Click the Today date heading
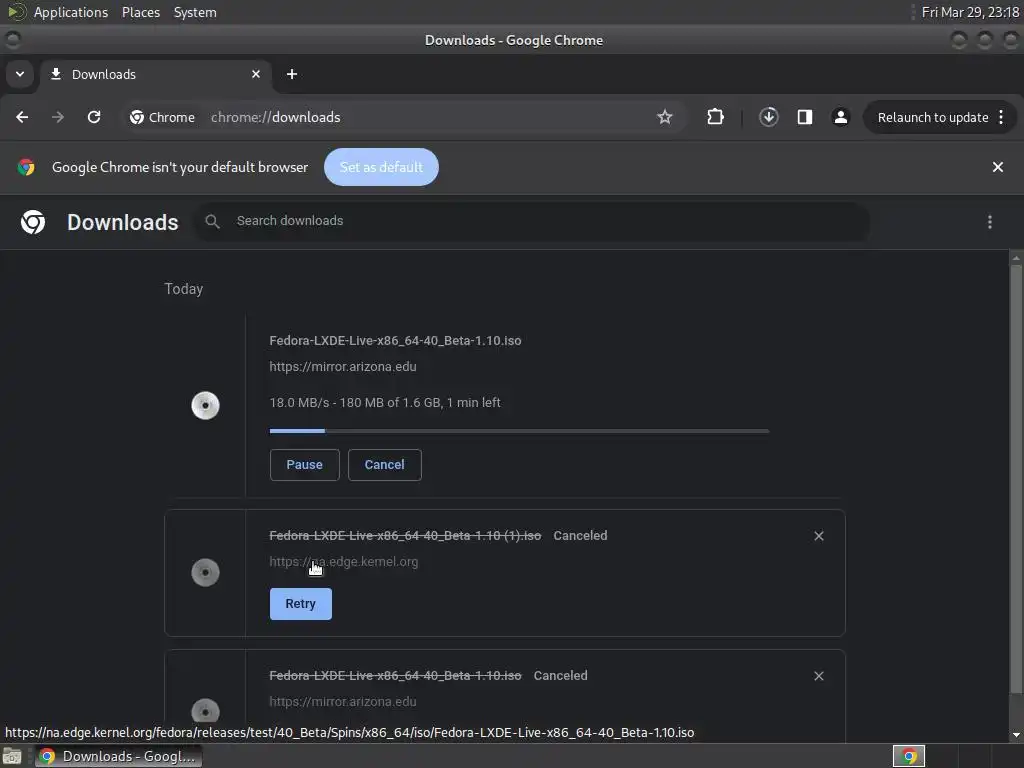The width and height of the screenshot is (1024, 768). [184, 289]
